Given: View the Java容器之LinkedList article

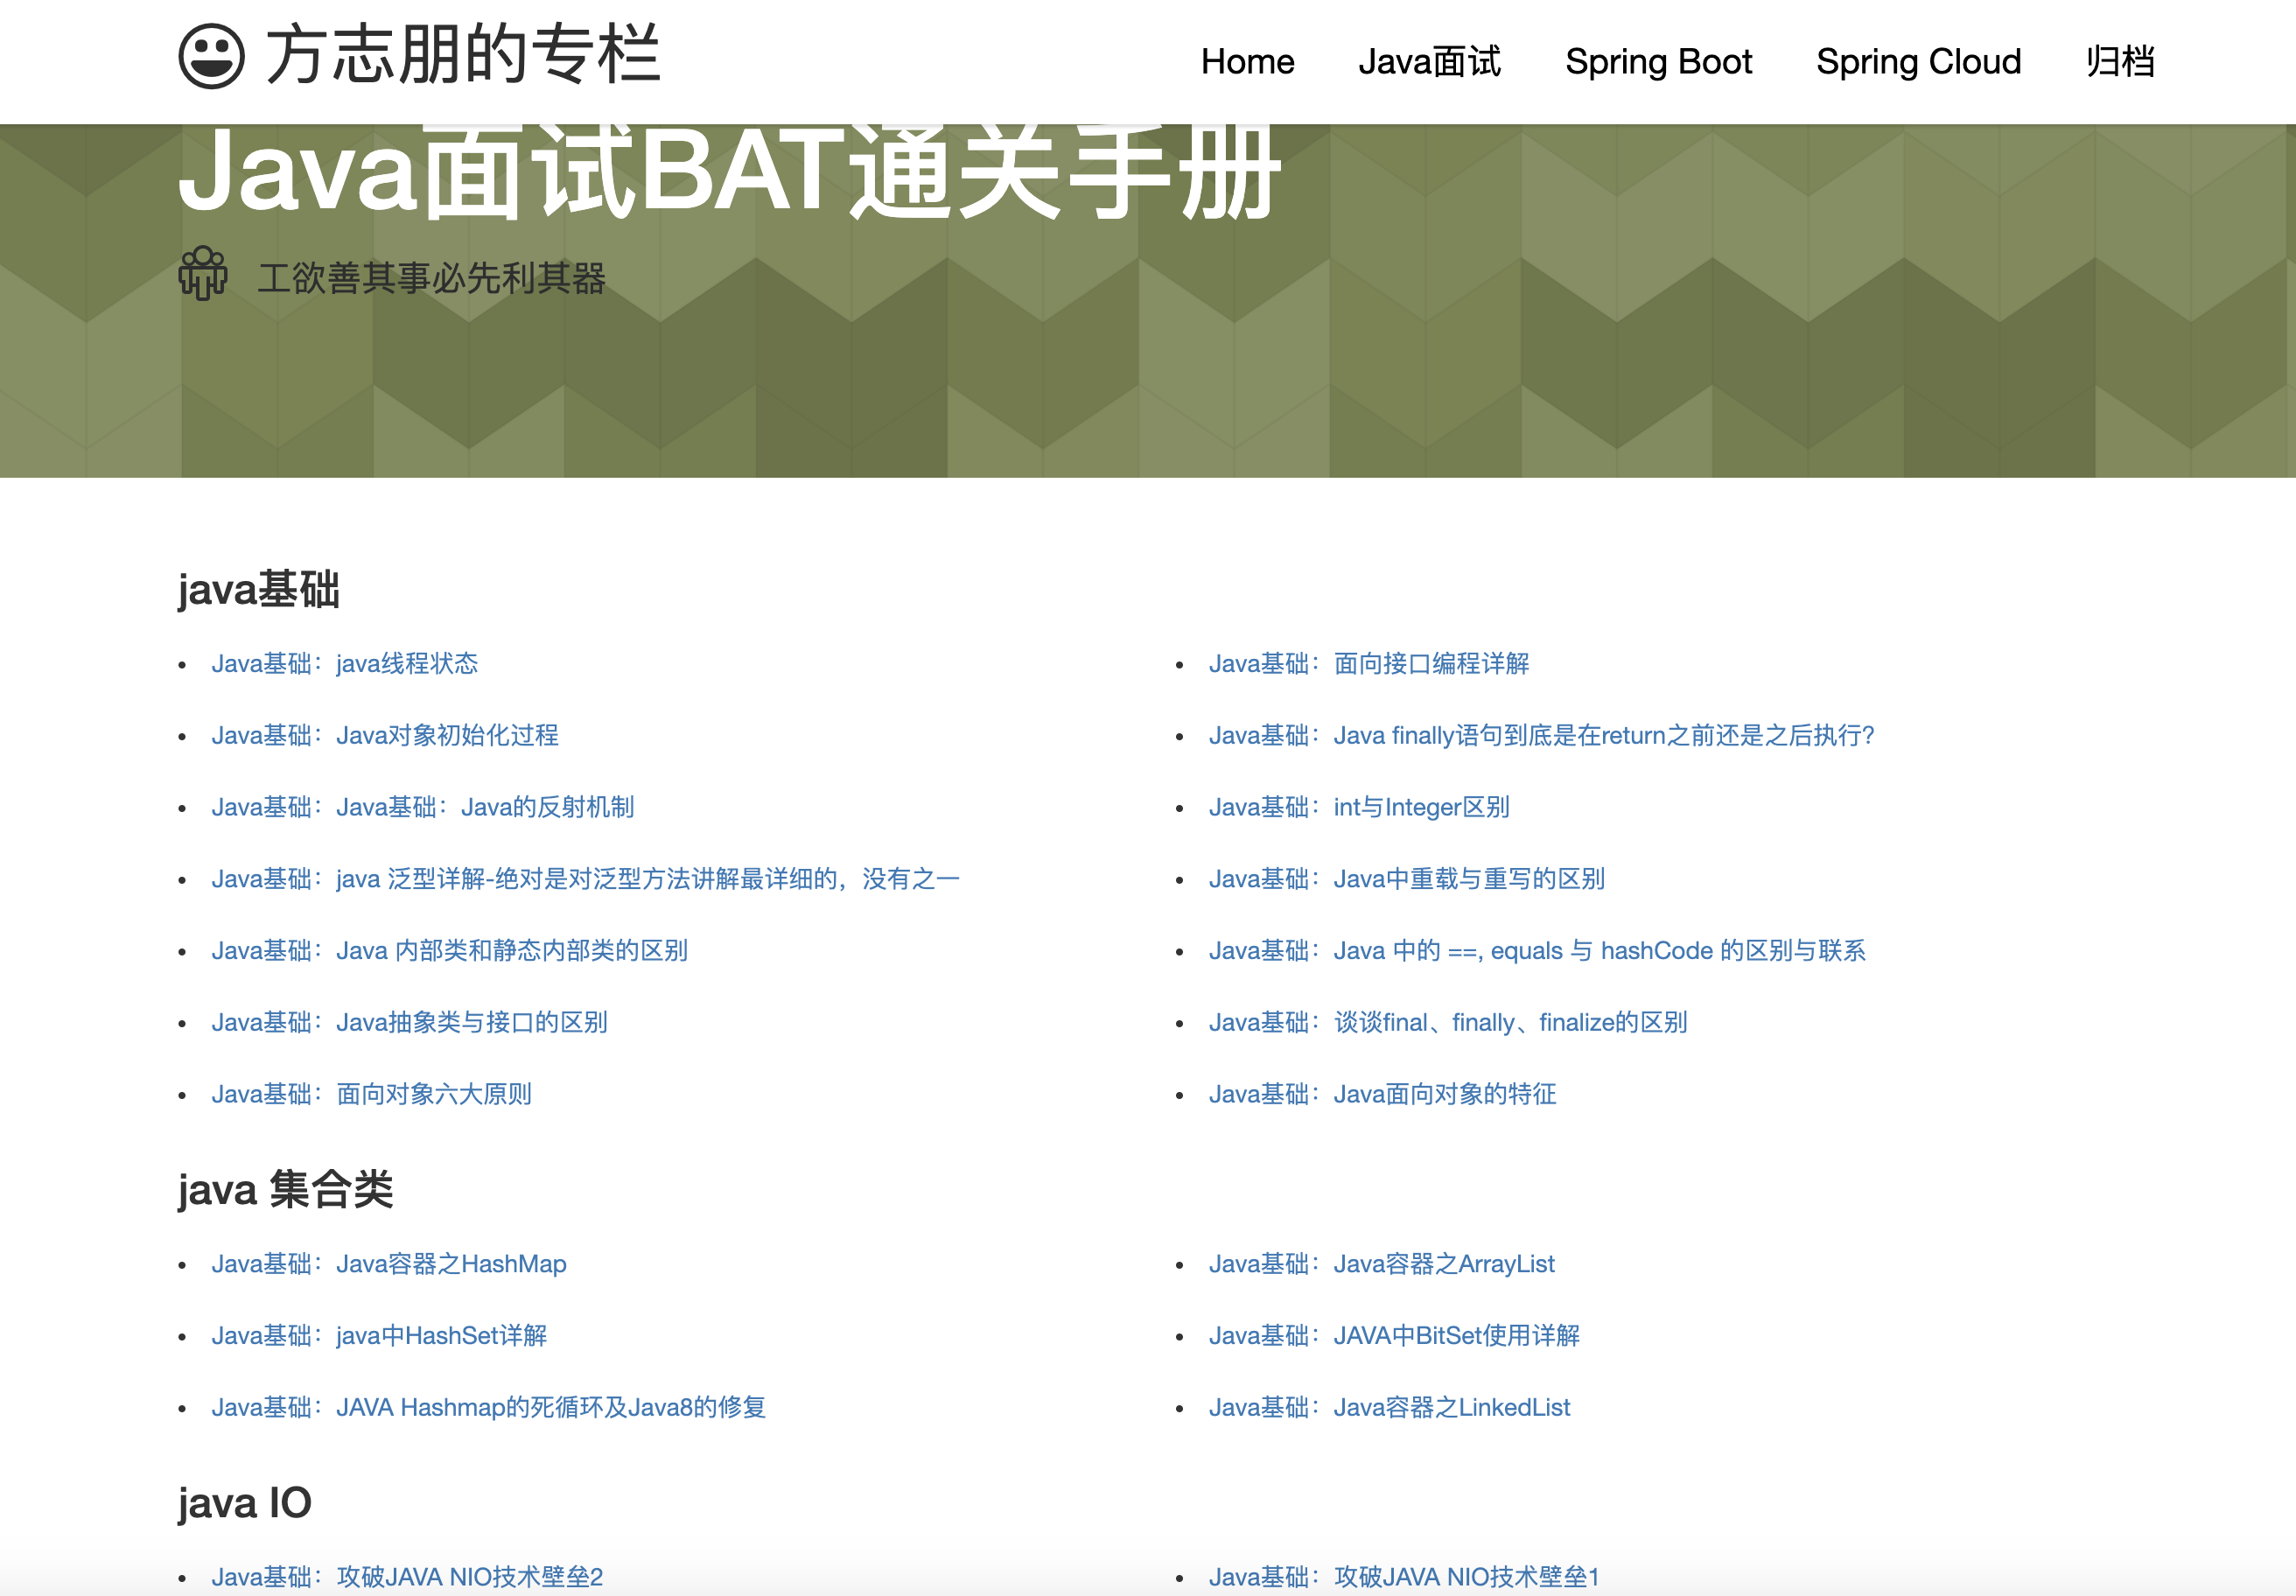Looking at the screenshot, I should (x=1389, y=1408).
